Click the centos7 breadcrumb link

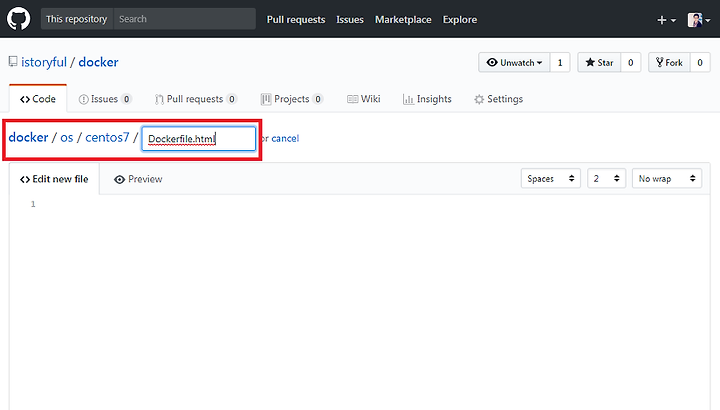[x=107, y=137]
